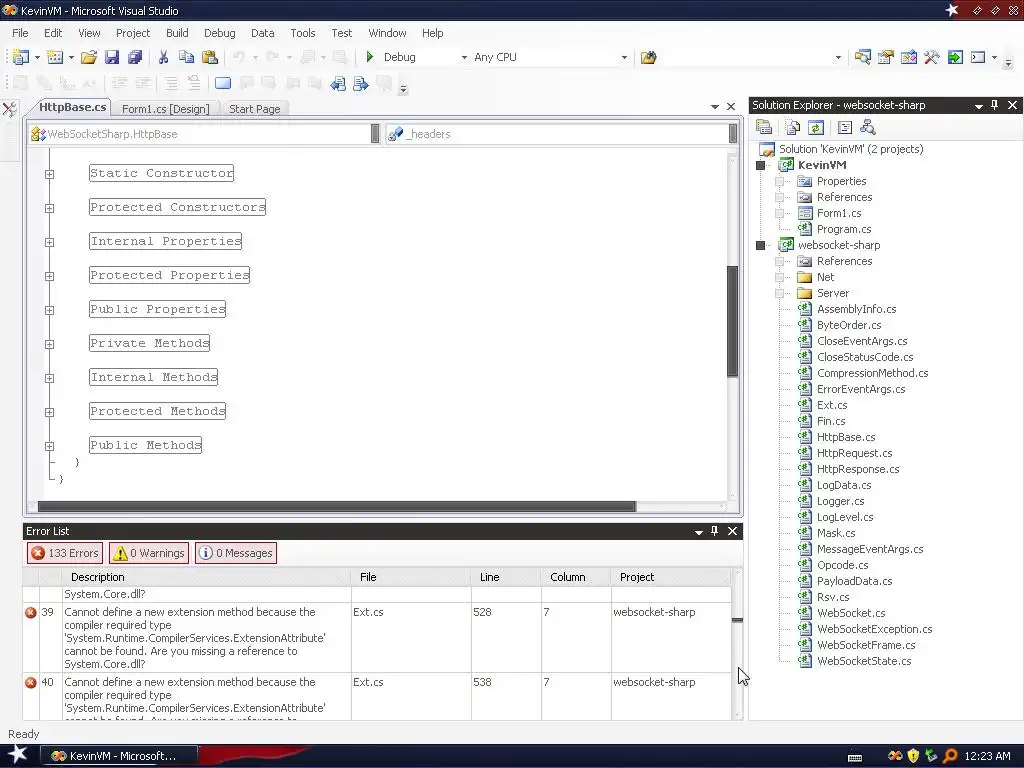Viewport: 1024px width, 768px height.
Task: Toggle the 0 Messages filter
Action: (x=236, y=553)
